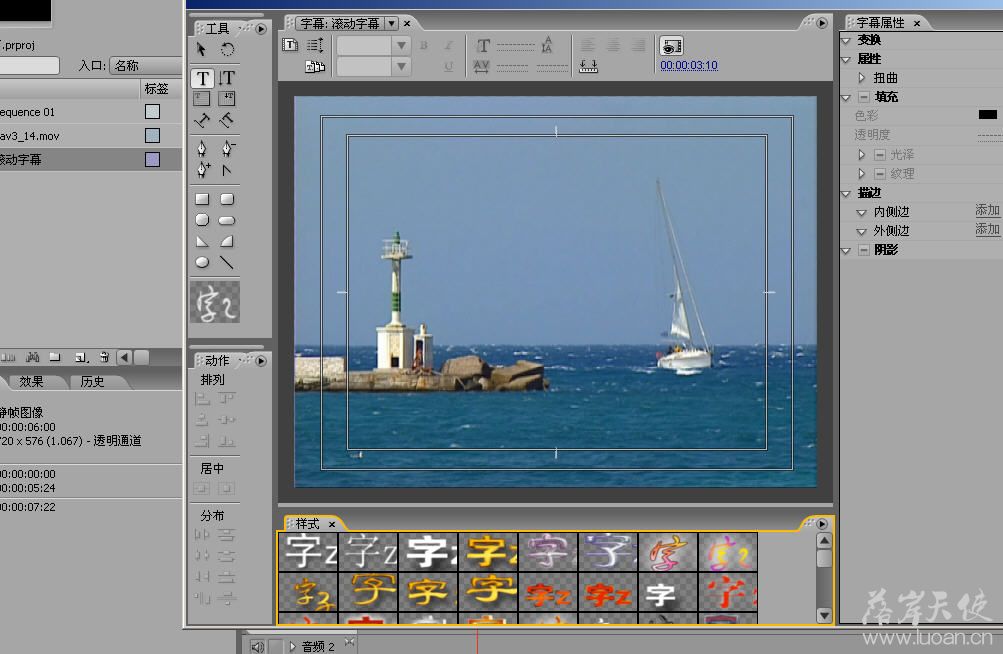Toggle the 光泽 sheen minus box
This screenshot has height=654, width=1003.
(880, 154)
